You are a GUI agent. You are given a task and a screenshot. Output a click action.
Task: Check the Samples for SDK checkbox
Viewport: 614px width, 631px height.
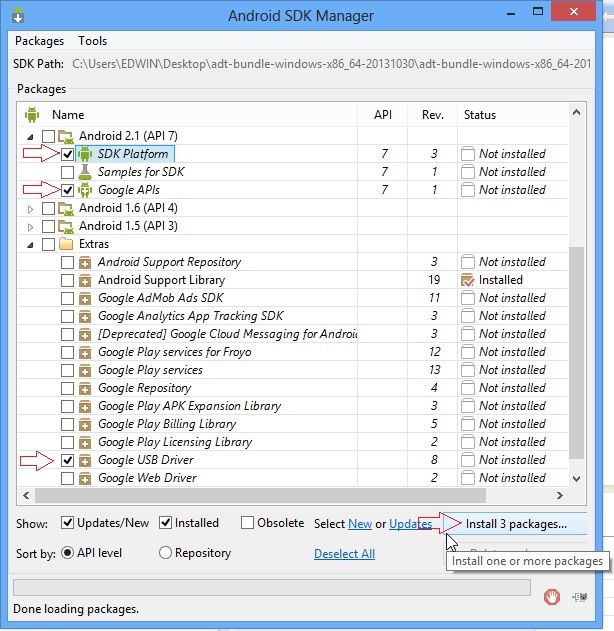pyautogui.click(x=67, y=172)
